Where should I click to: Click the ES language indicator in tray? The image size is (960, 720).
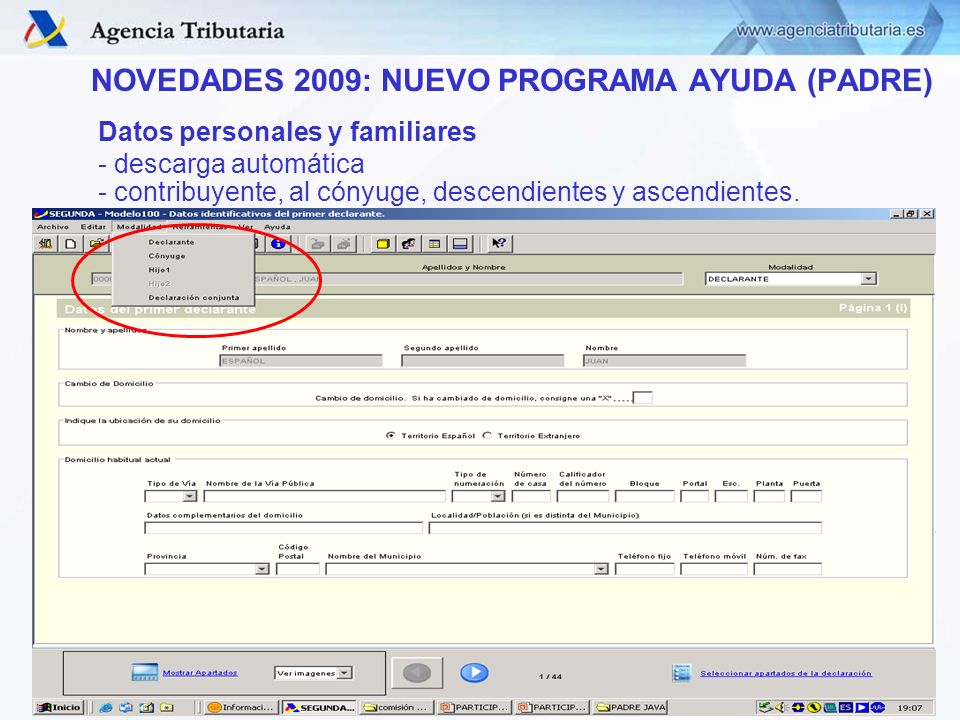click(846, 707)
